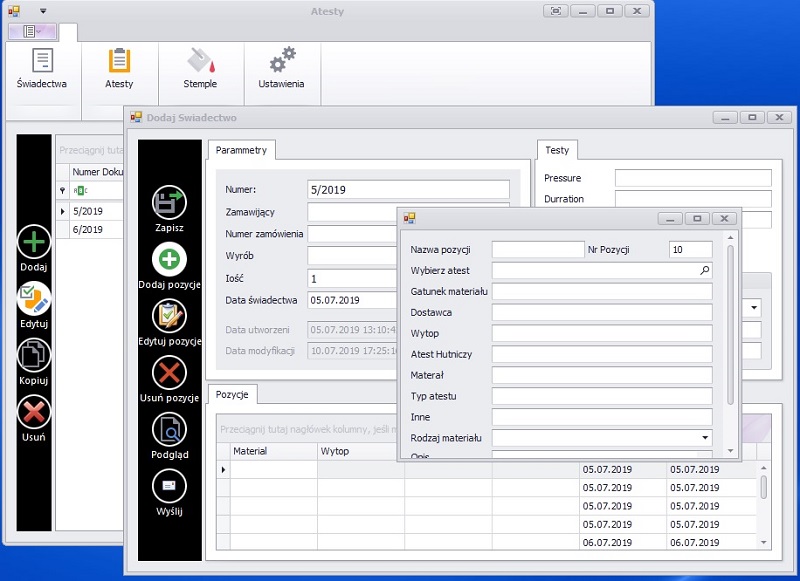800x581 pixels.
Task: Focus the Gatunek materiału field
Action: tap(602, 291)
